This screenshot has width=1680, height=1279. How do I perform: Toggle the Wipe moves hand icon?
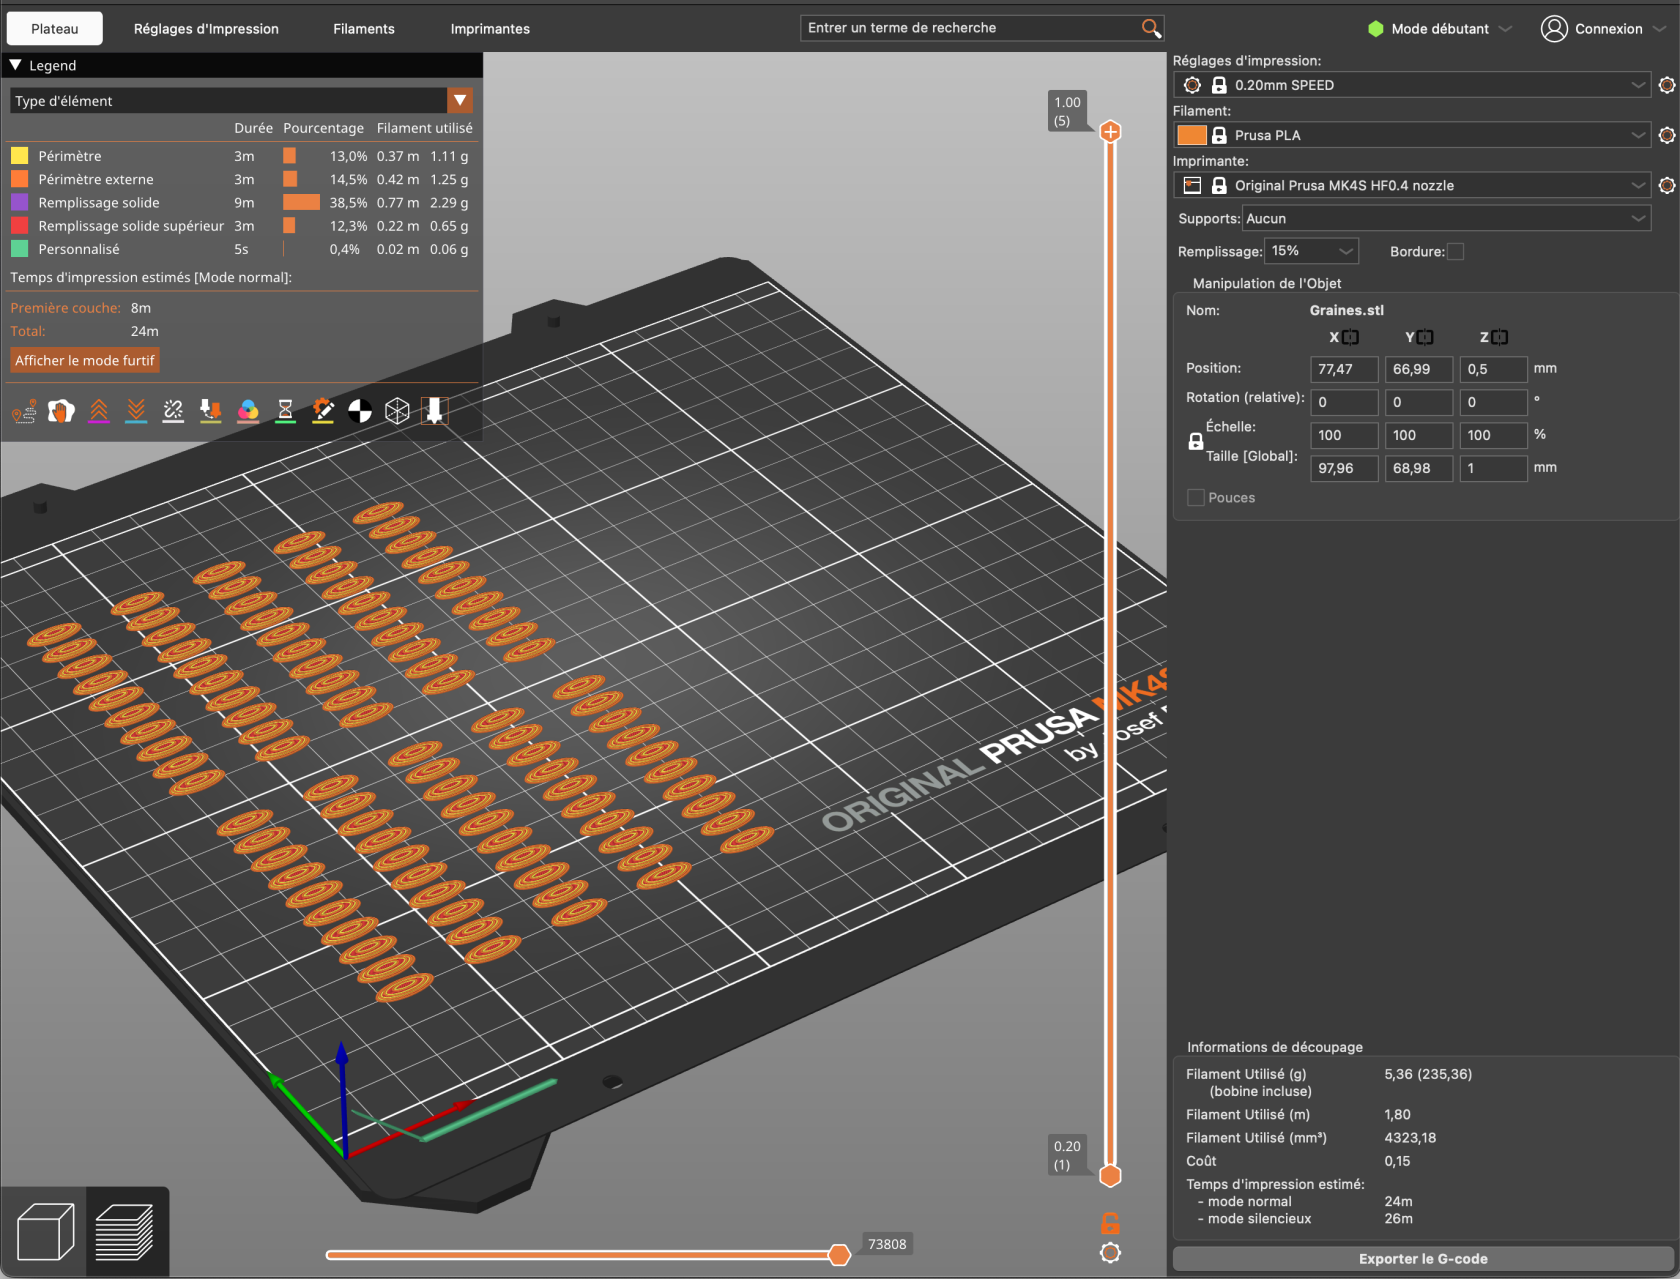point(62,411)
